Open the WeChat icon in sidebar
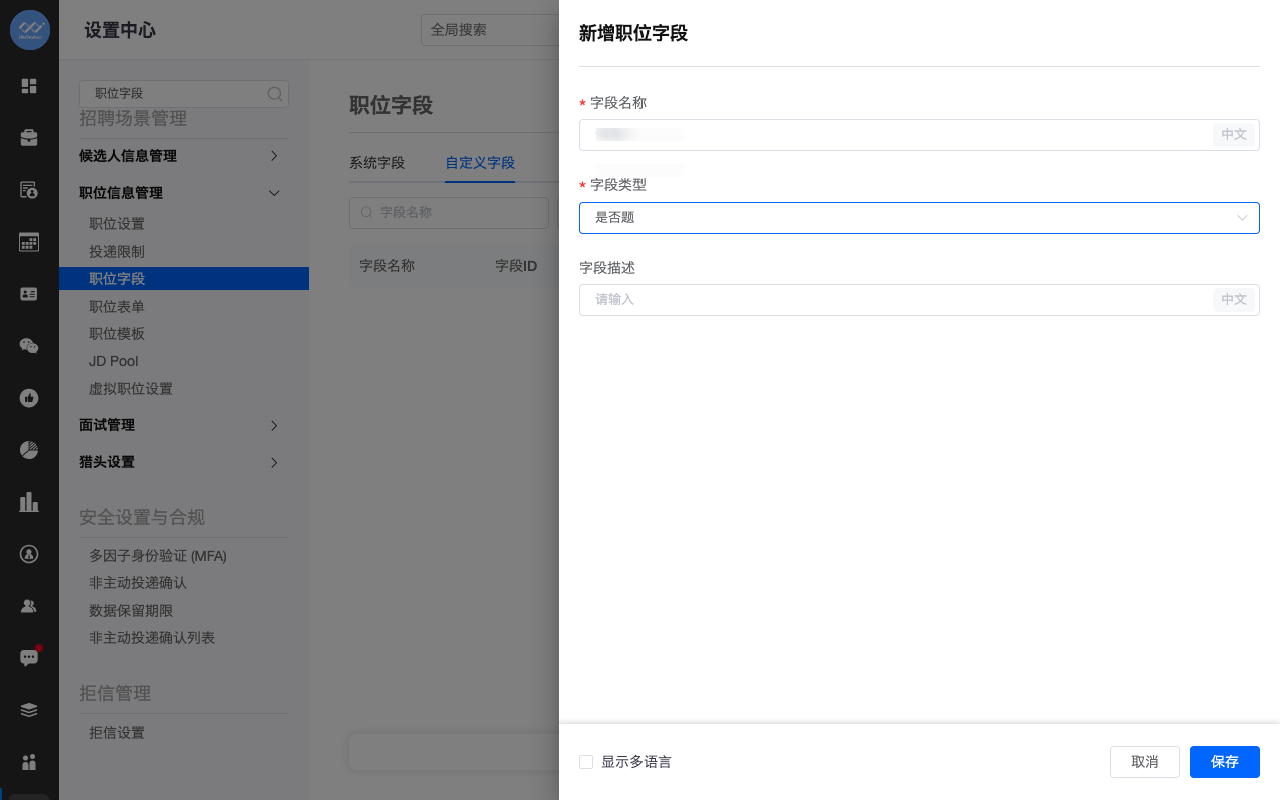 (x=29, y=346)
